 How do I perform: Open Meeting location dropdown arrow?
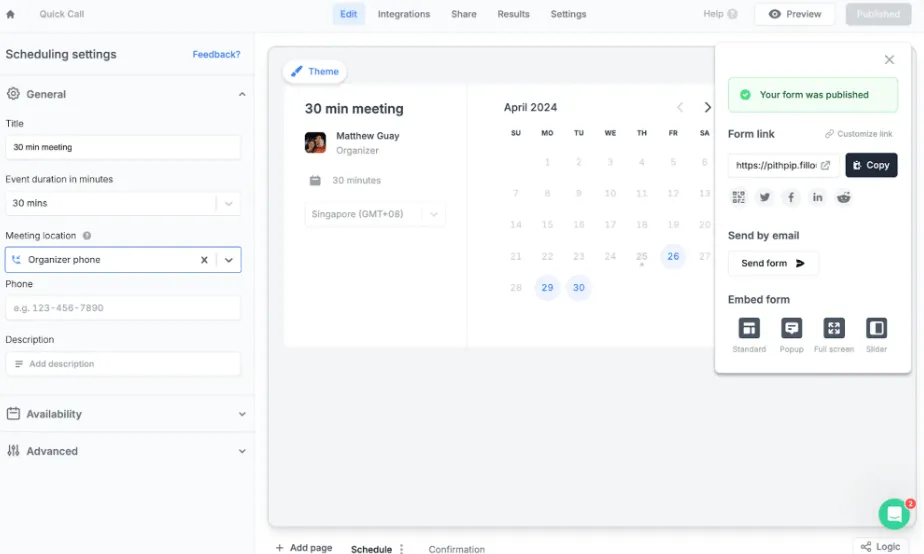[229, 260]
